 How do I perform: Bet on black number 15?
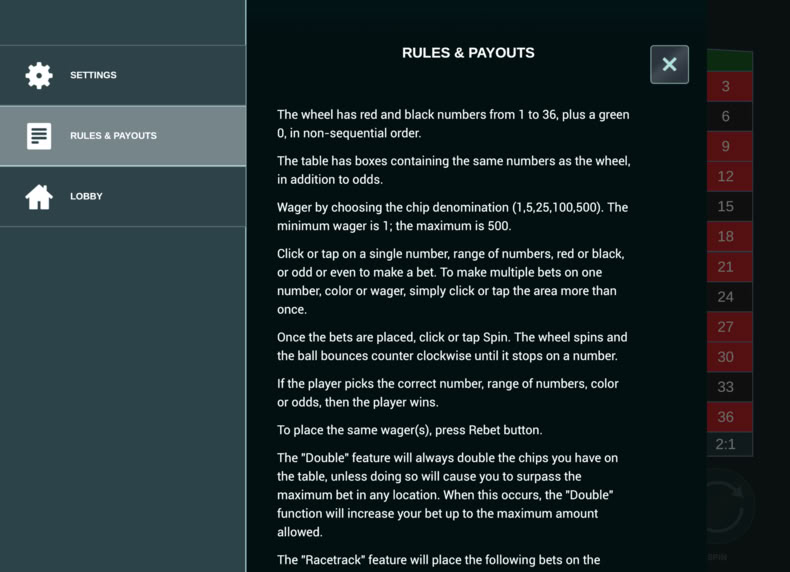(x=730, y=206)
